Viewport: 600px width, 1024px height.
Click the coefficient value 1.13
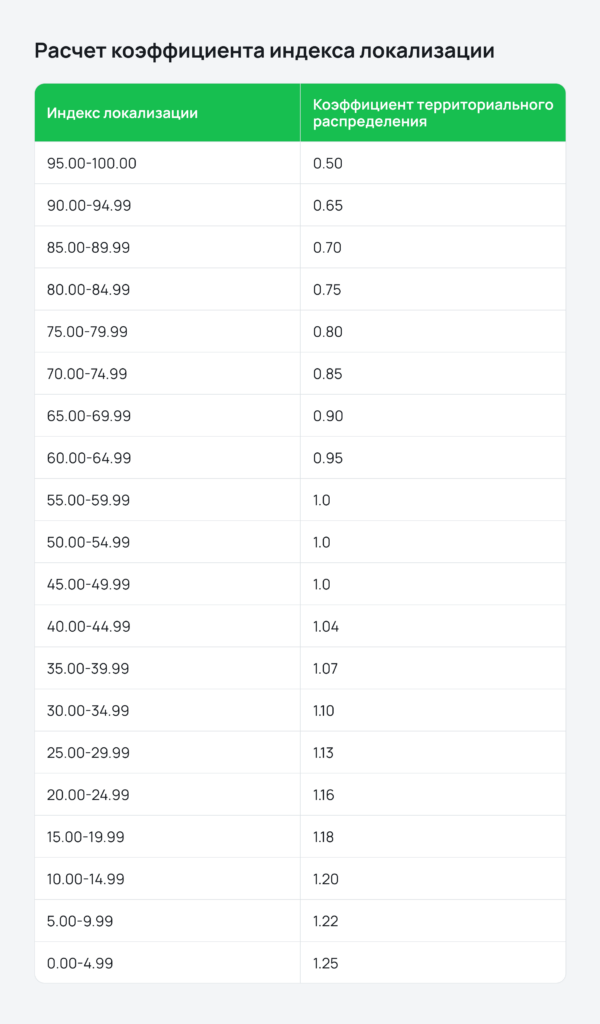(325, 753)
